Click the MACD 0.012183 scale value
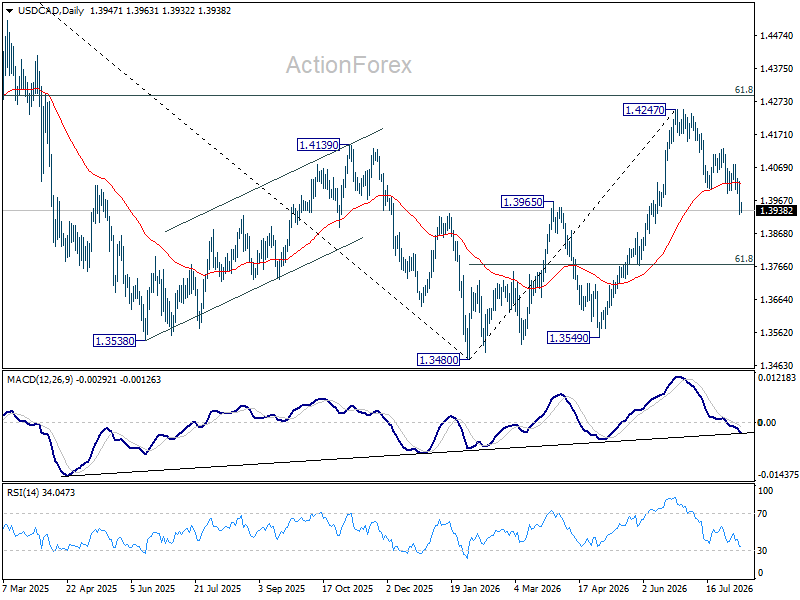 point(777,378)
